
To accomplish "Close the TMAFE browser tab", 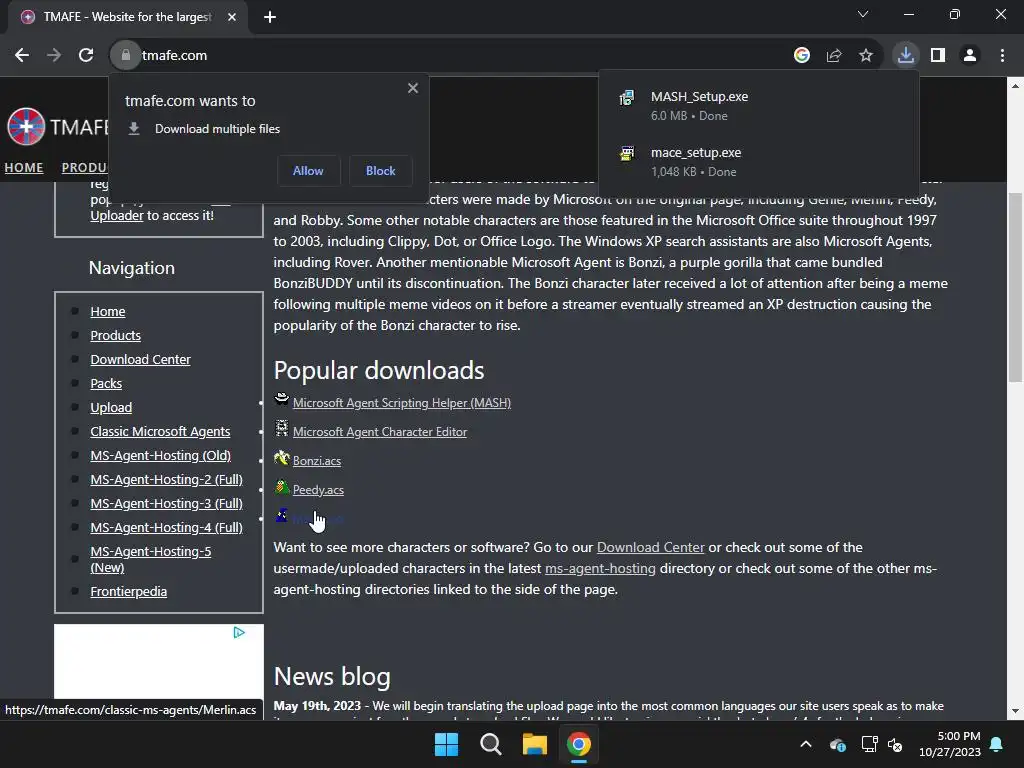I will coord(232,17).
